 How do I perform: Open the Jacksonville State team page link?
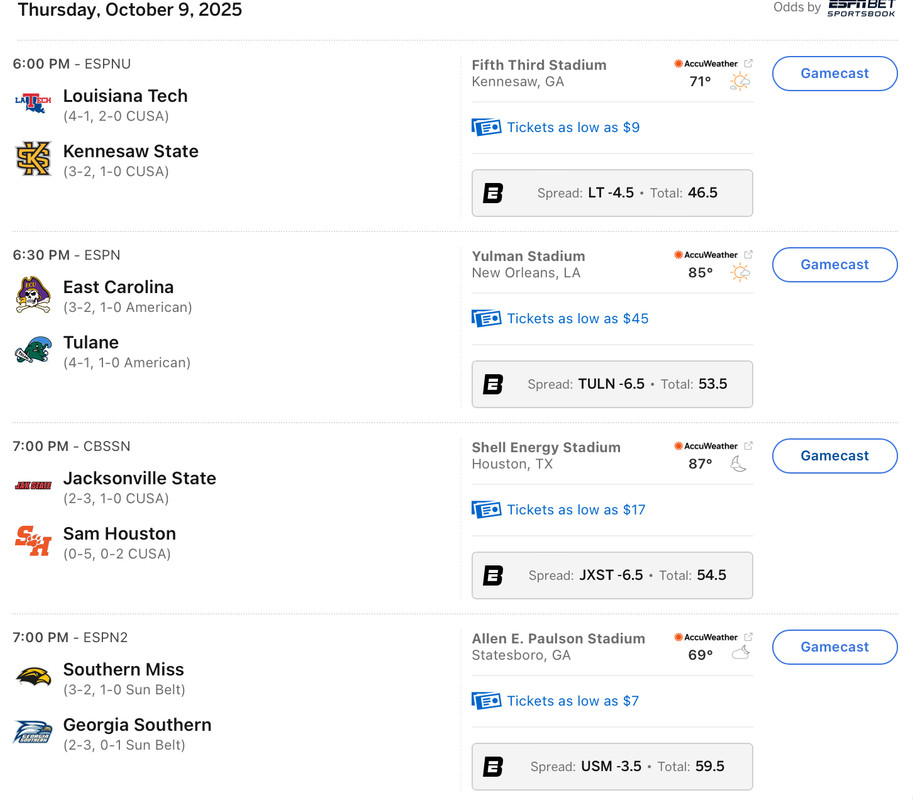139,478
